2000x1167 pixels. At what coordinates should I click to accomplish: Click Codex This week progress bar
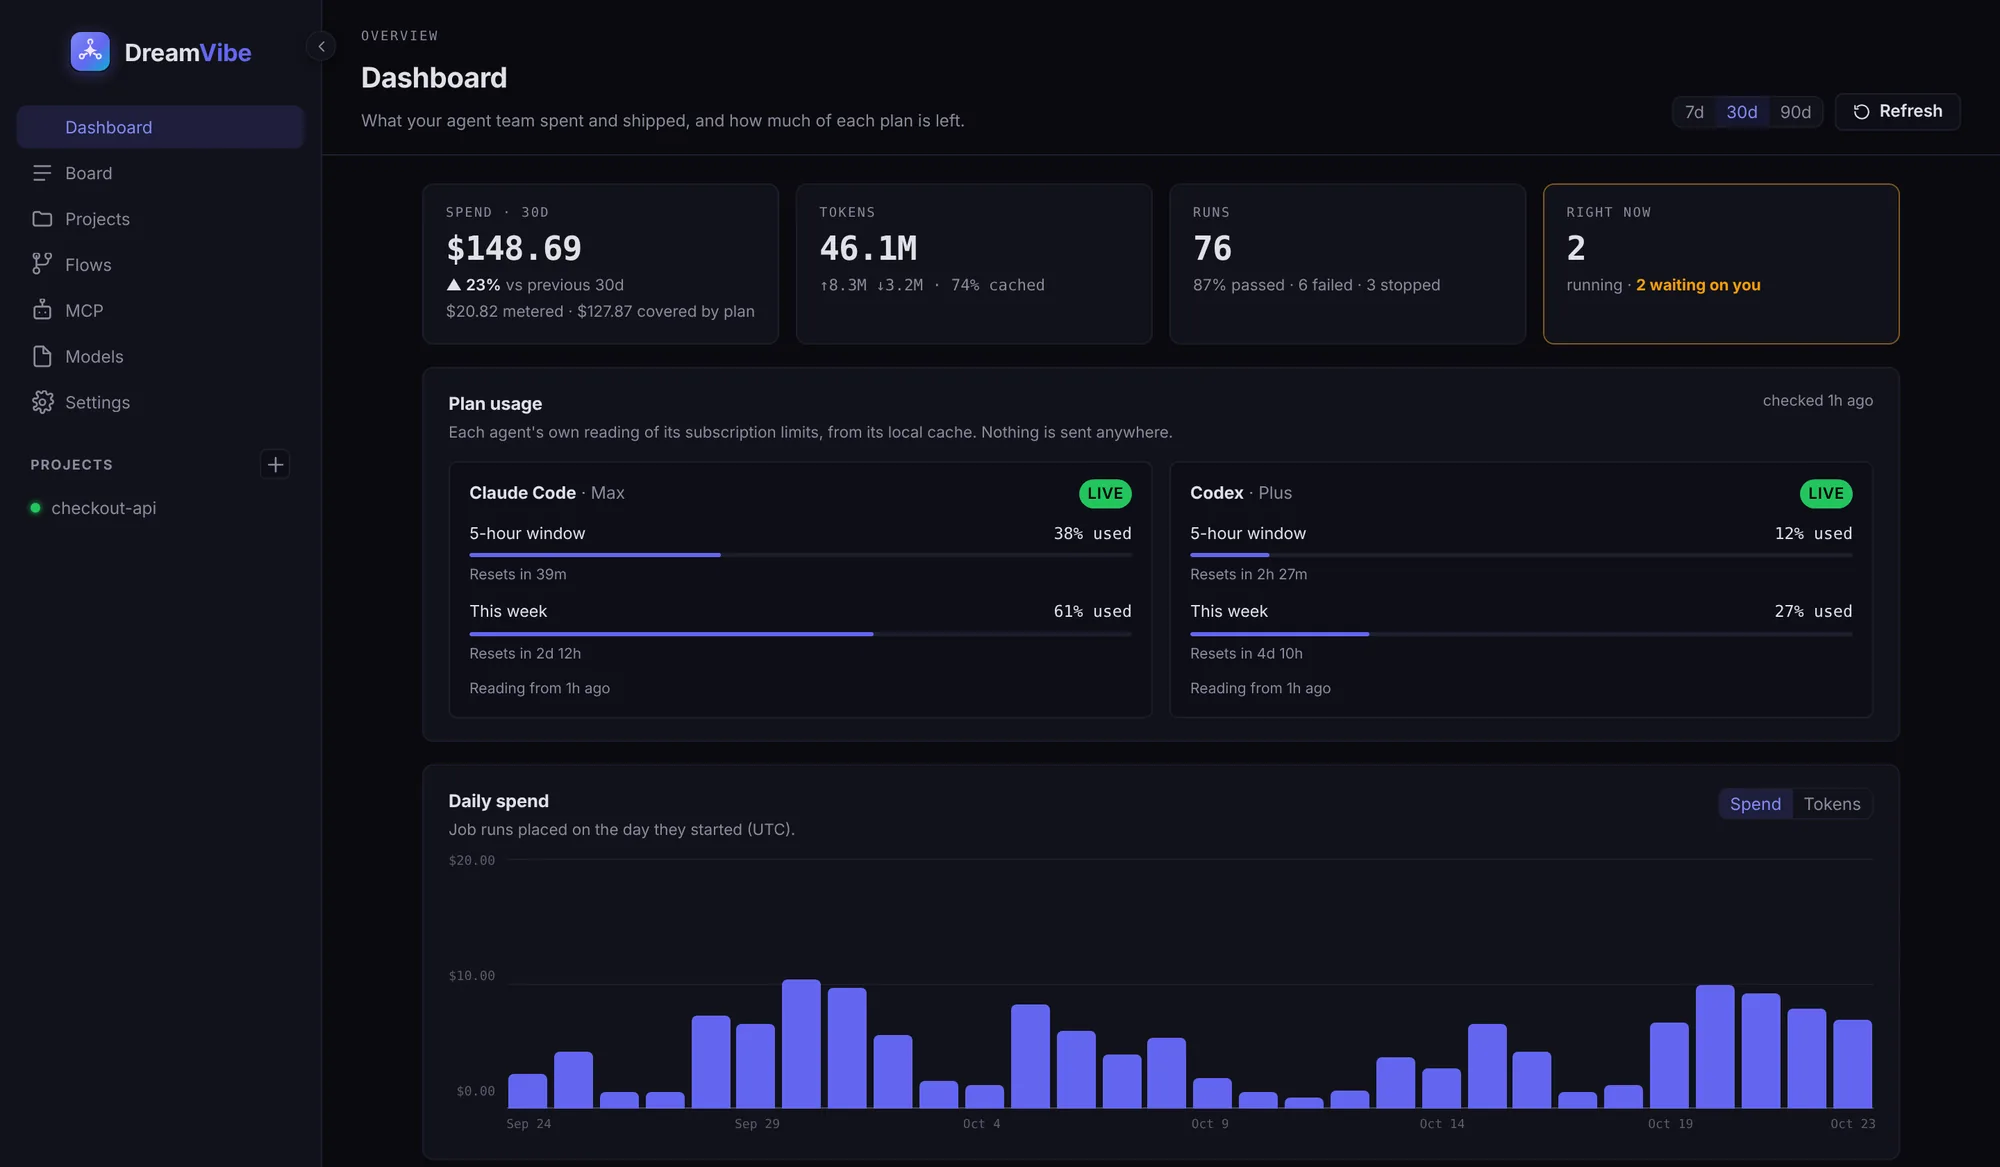pos(1521,634)
